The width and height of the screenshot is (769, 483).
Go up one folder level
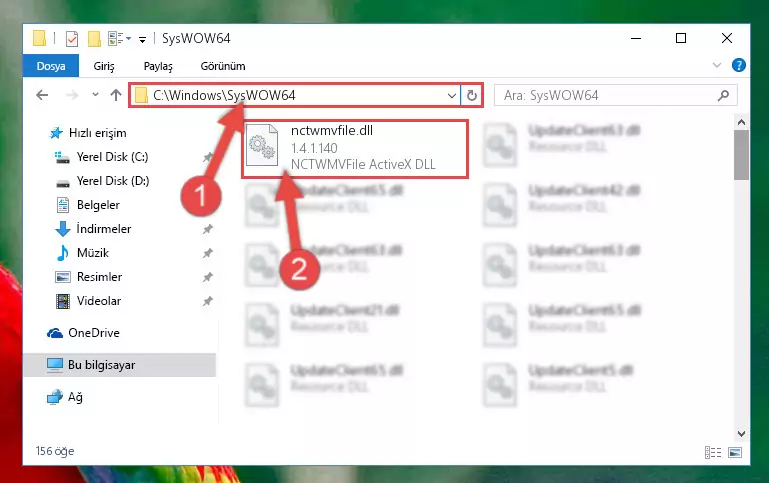click(116, 95)
